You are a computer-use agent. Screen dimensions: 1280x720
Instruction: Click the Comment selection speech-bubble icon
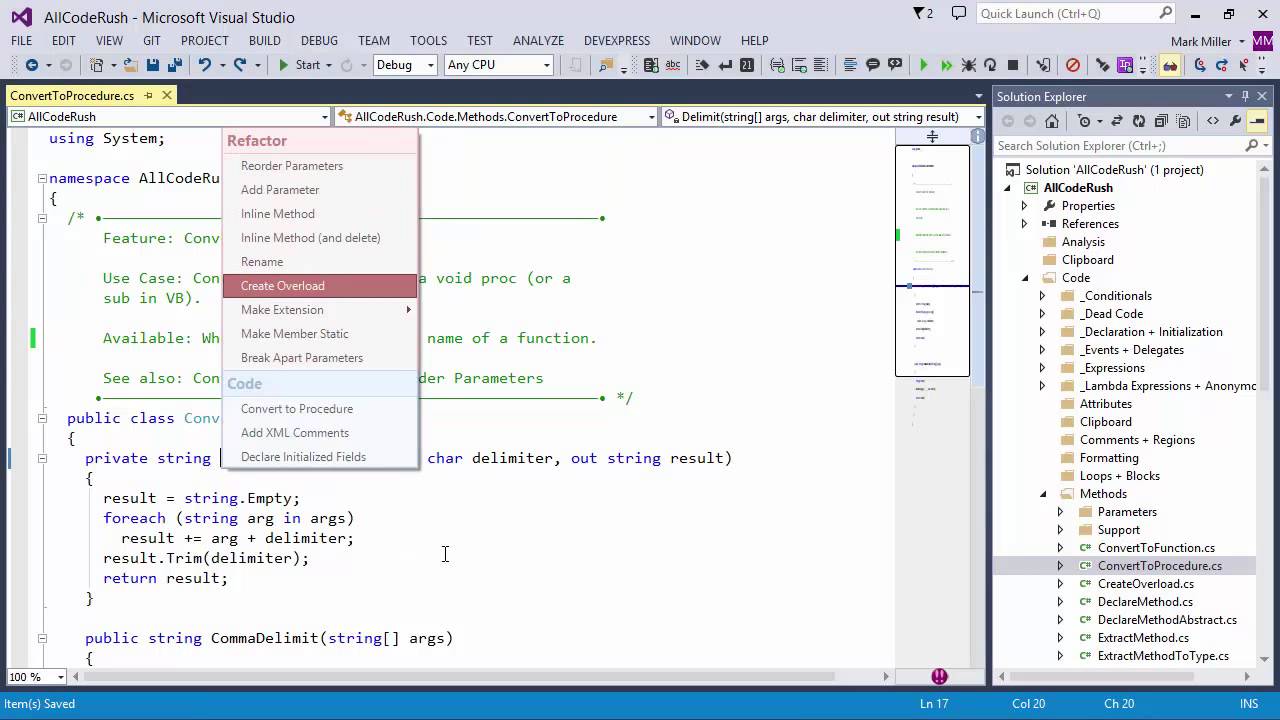873,65
